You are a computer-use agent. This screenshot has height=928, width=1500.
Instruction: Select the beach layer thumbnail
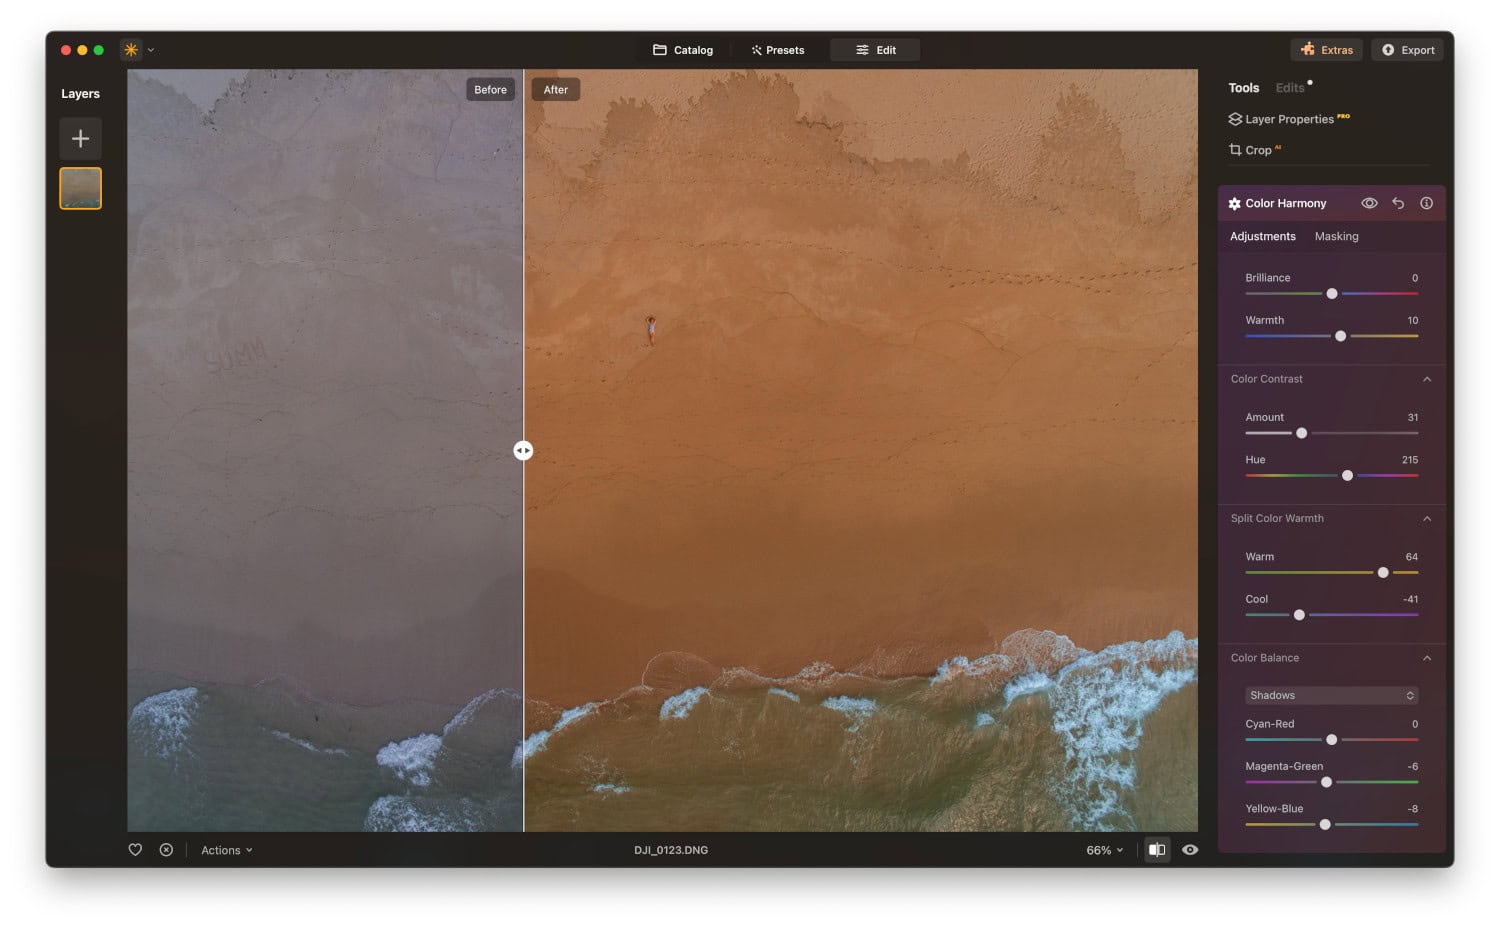(80, 188)
